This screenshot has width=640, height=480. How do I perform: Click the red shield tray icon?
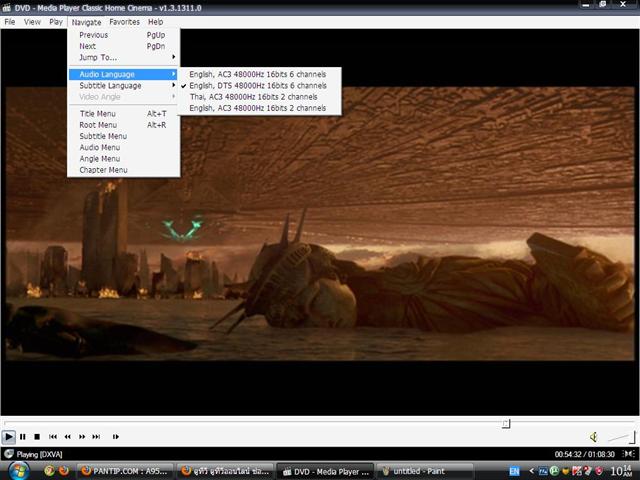(x=599, y=471)
